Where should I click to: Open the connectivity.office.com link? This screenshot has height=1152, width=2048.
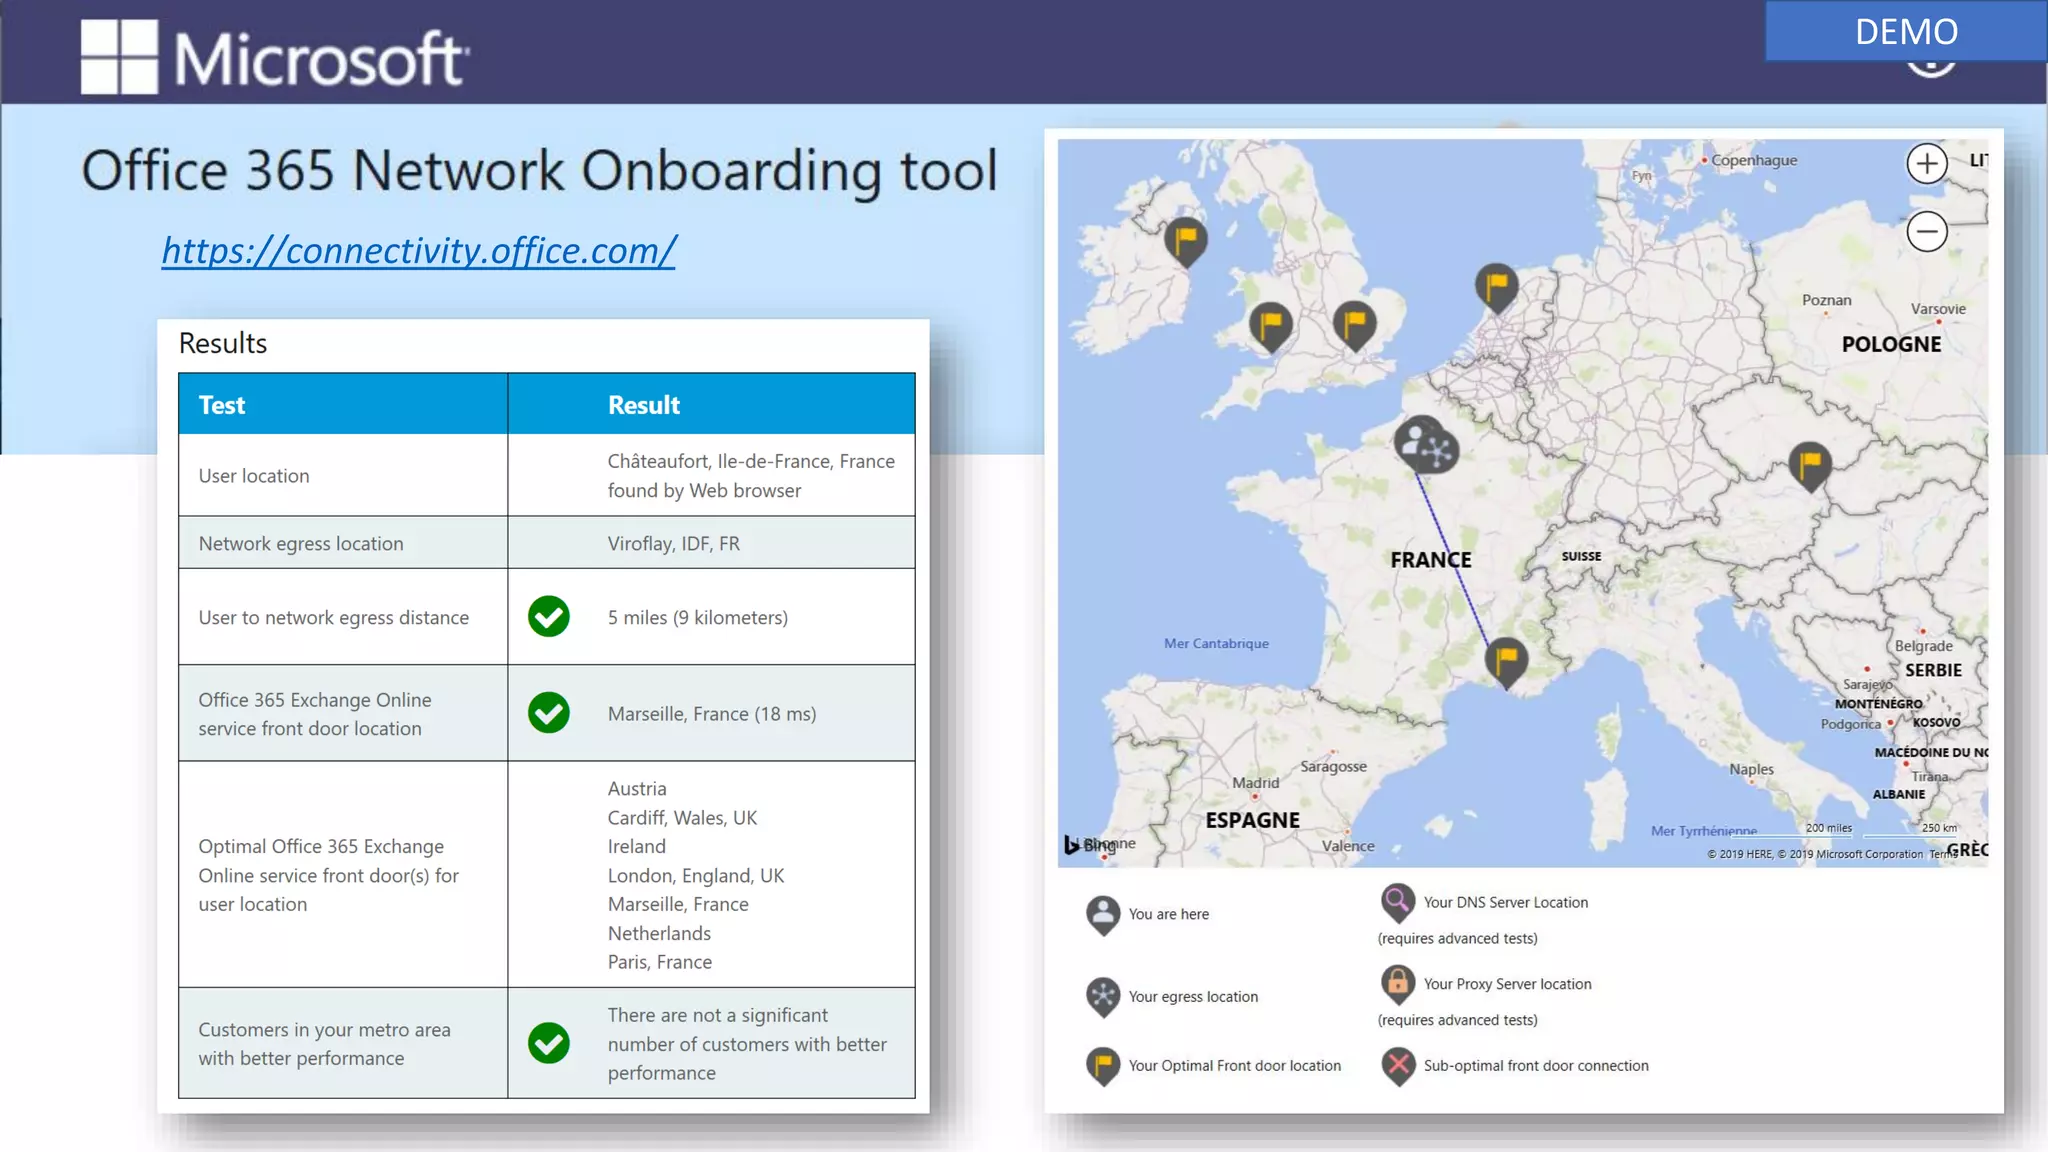(x=419, y=250)
